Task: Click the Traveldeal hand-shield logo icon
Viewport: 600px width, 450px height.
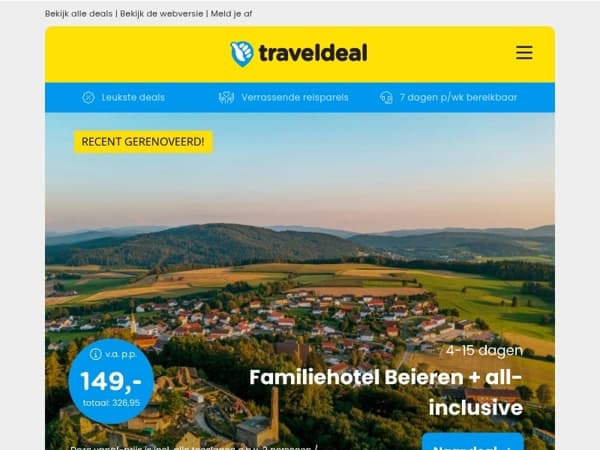Action: pyautogui.click(x=242, y=54)
